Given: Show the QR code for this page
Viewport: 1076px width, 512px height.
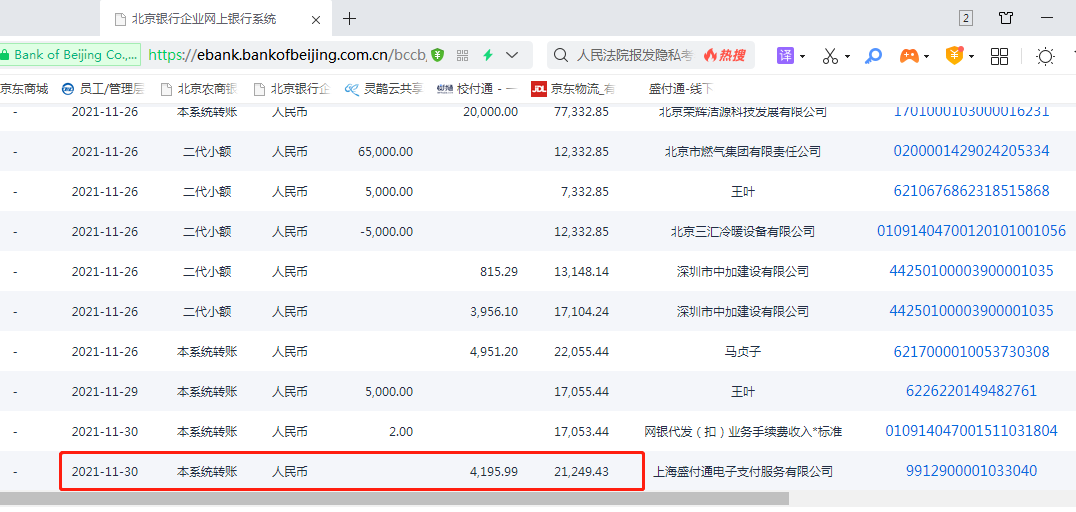Looking at the screenshot, I should click(x=463, y=55).
